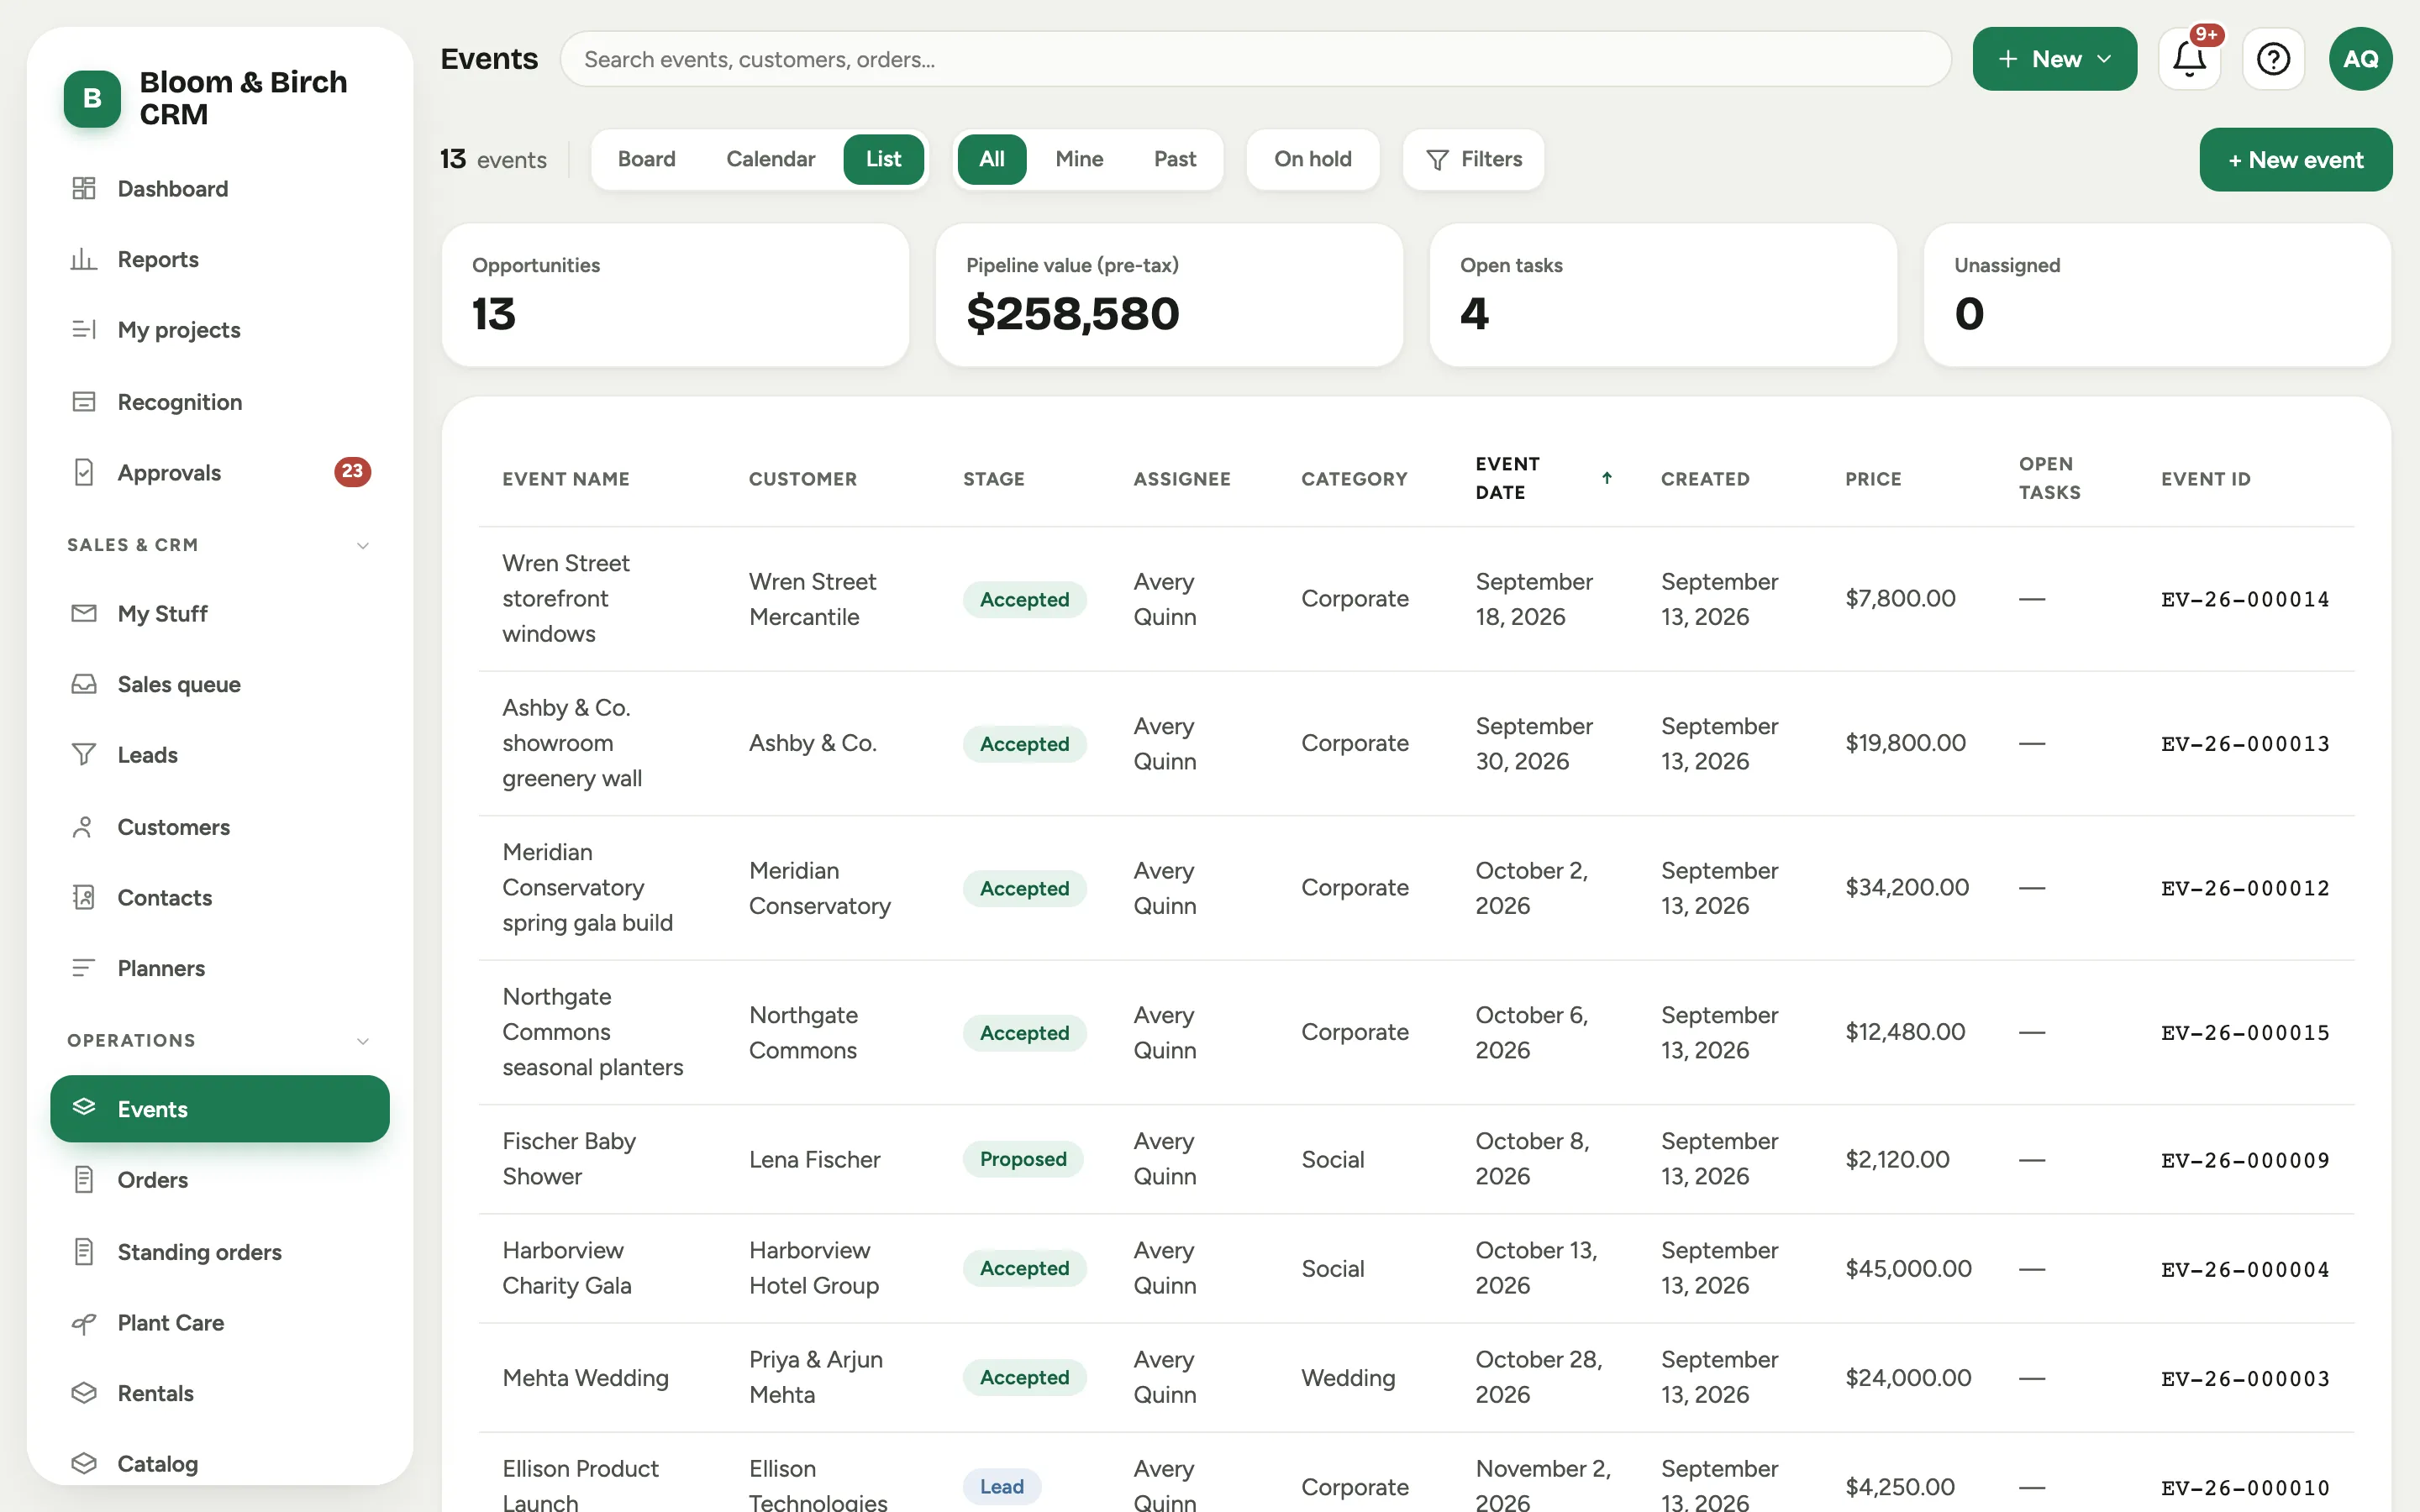Open the notifications bell
Viewport: 2420px width, 1512px height.
click(2189, 59)
